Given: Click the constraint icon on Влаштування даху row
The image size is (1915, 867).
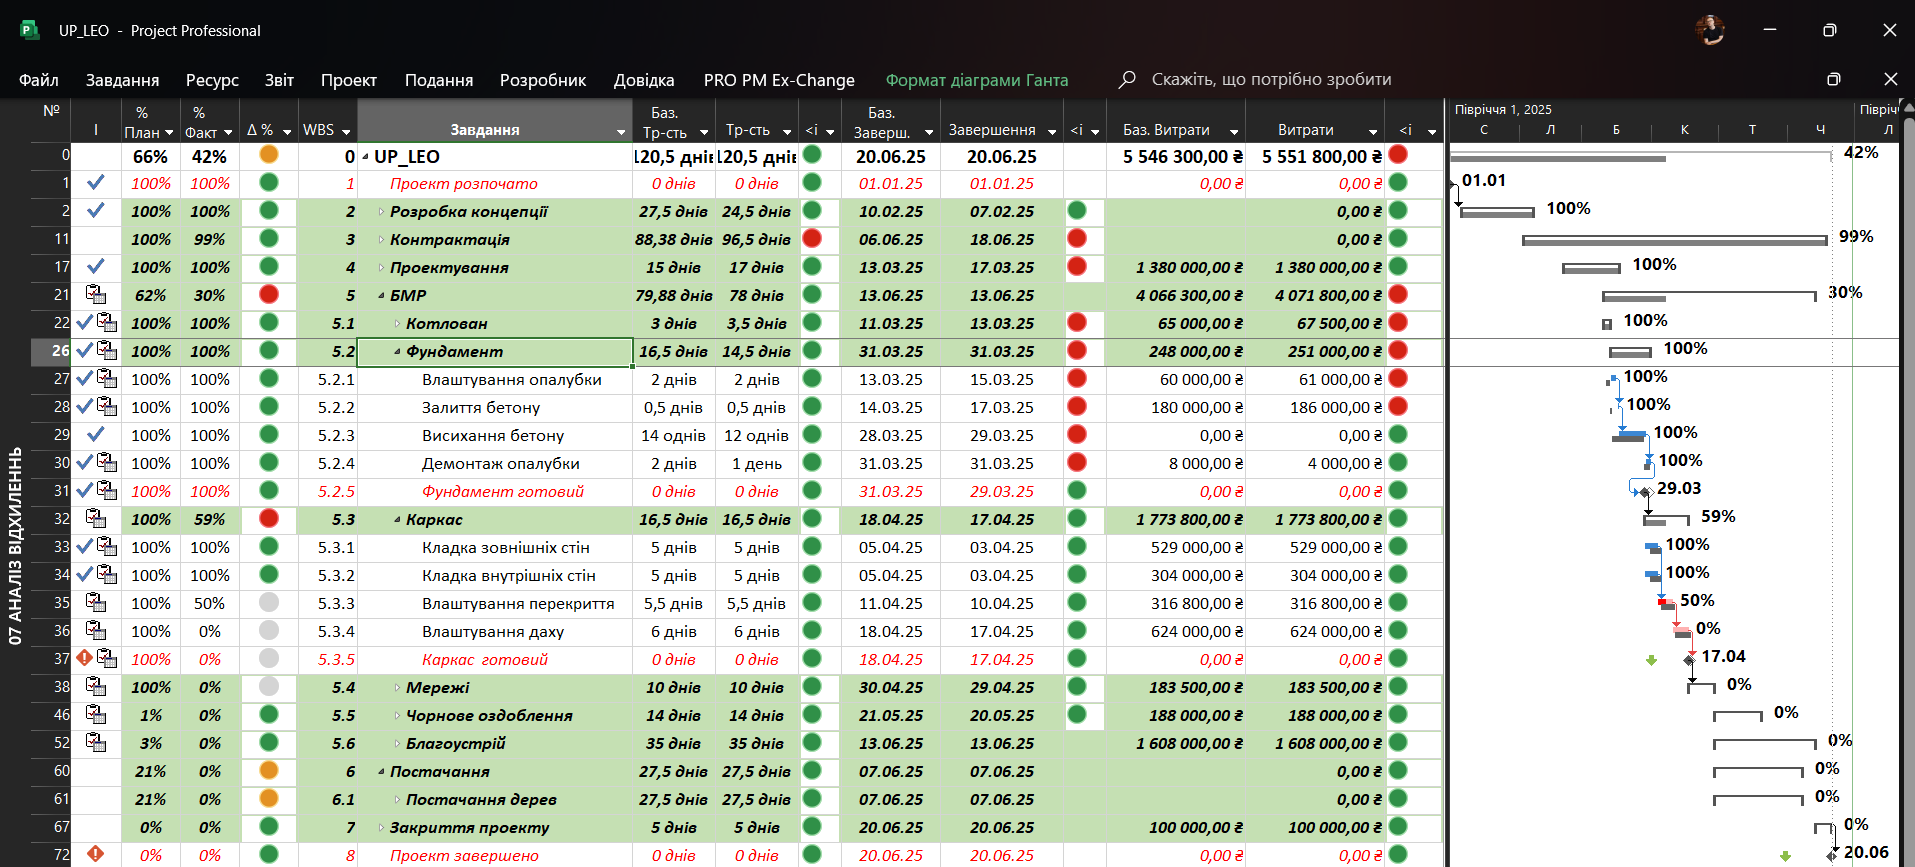Looking at the screenshot, I should [x=96, y=631].
